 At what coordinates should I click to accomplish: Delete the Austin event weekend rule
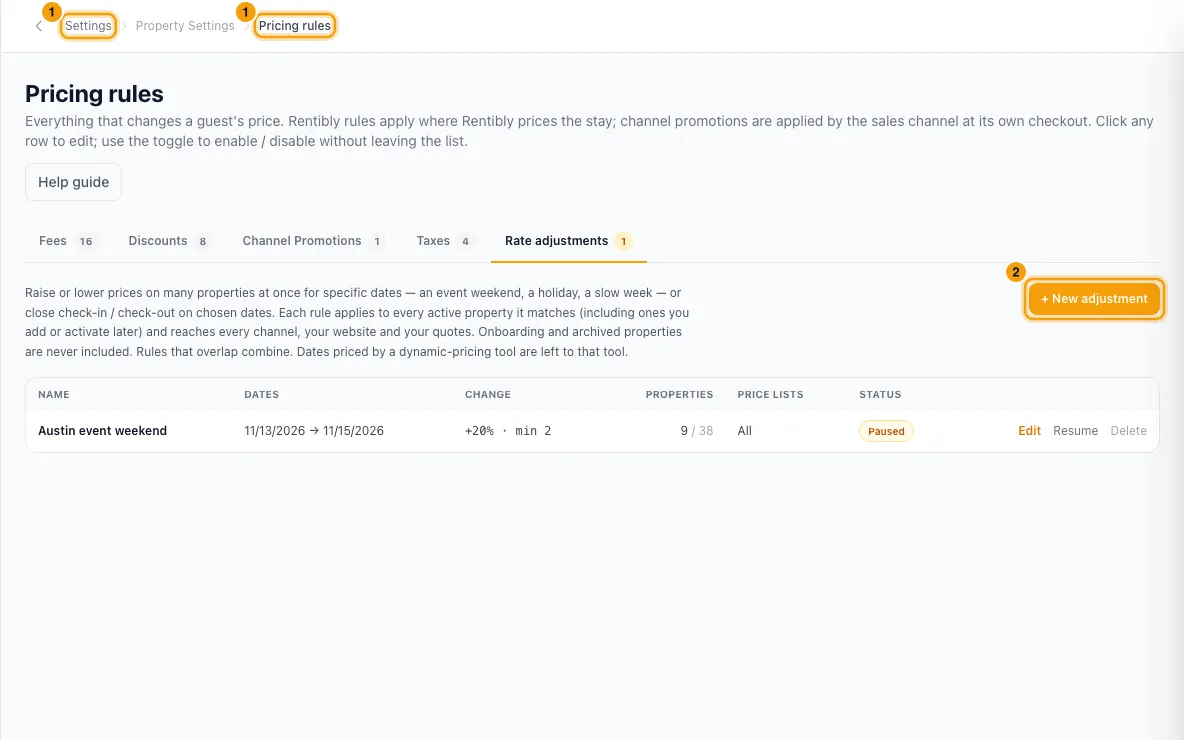[1128, 431]
